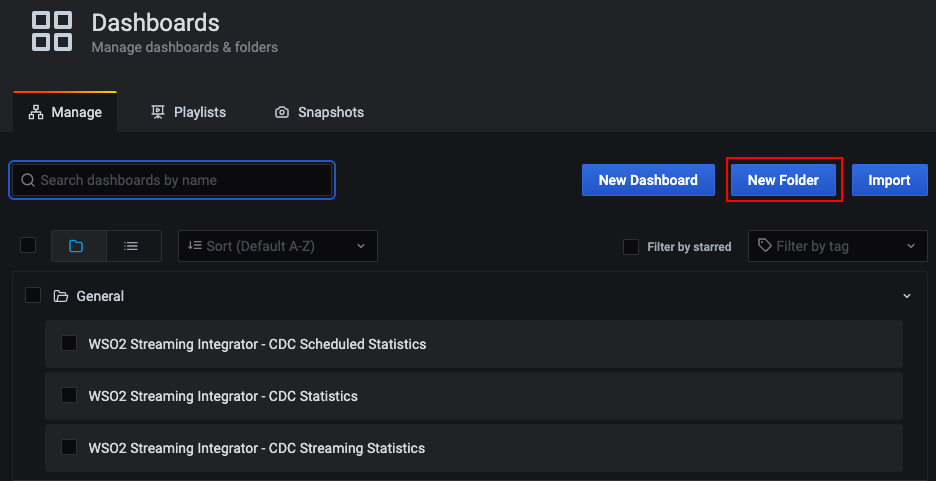The height and width of the screenshot is (481, 936).
Task: Toggle the select-all checkbox above the list
Action: (28, 245)
